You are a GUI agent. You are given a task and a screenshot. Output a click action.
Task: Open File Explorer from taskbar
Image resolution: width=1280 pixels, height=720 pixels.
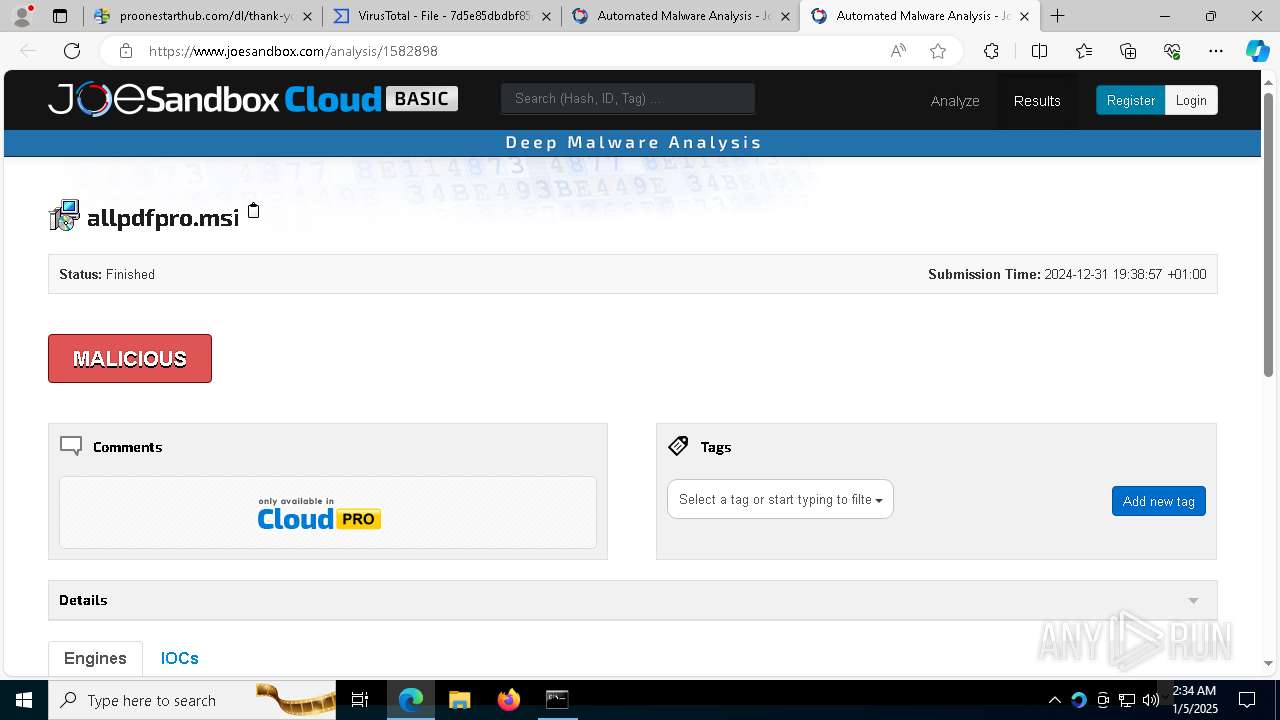tap(459, 700)
